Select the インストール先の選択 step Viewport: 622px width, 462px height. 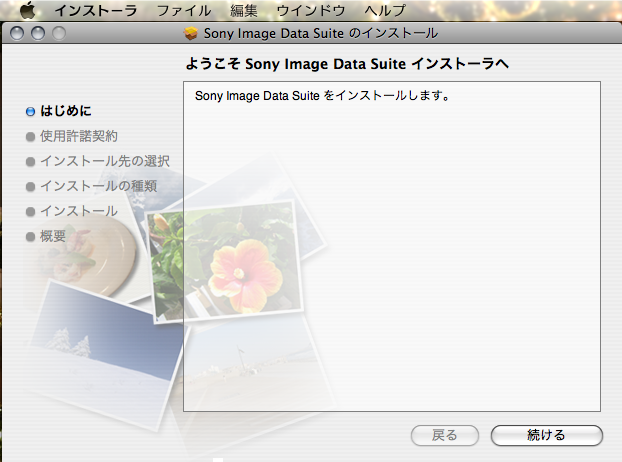(x=105, y=161)
